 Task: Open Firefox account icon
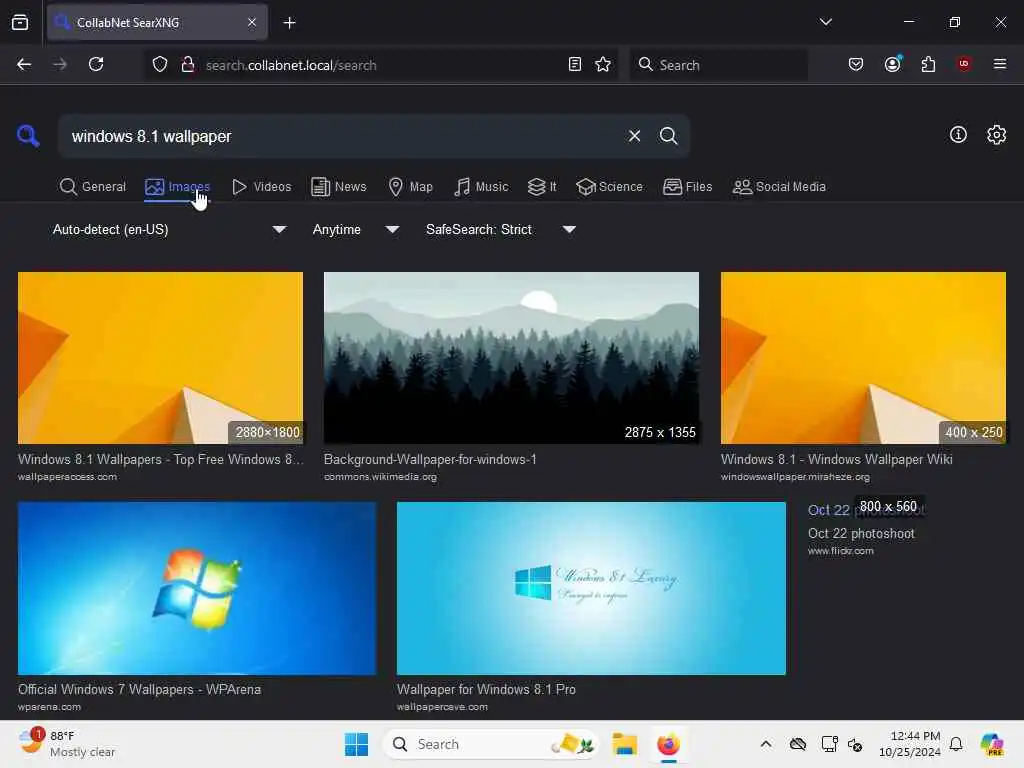tap(893, 64)
